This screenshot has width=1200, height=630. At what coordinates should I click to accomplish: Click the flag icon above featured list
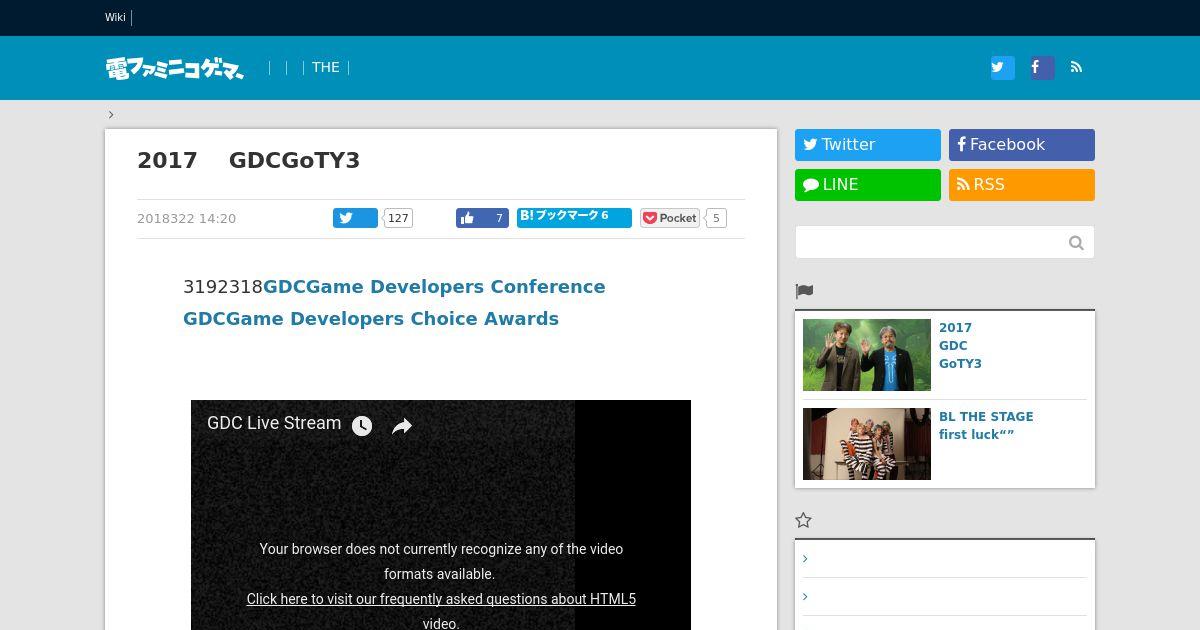point(804,291)
